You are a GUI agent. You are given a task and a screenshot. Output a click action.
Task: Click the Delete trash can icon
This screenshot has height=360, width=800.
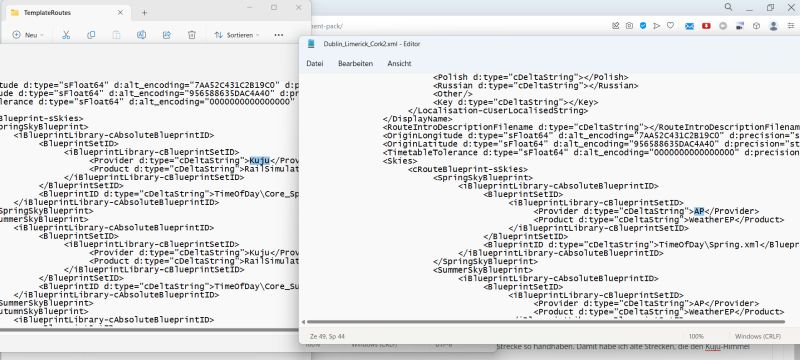click(x=191, y=35)
